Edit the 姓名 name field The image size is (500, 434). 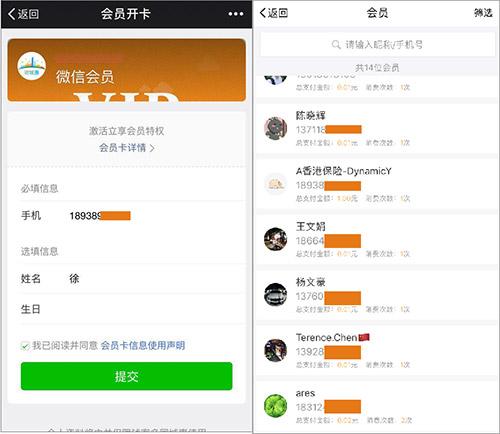131,279
